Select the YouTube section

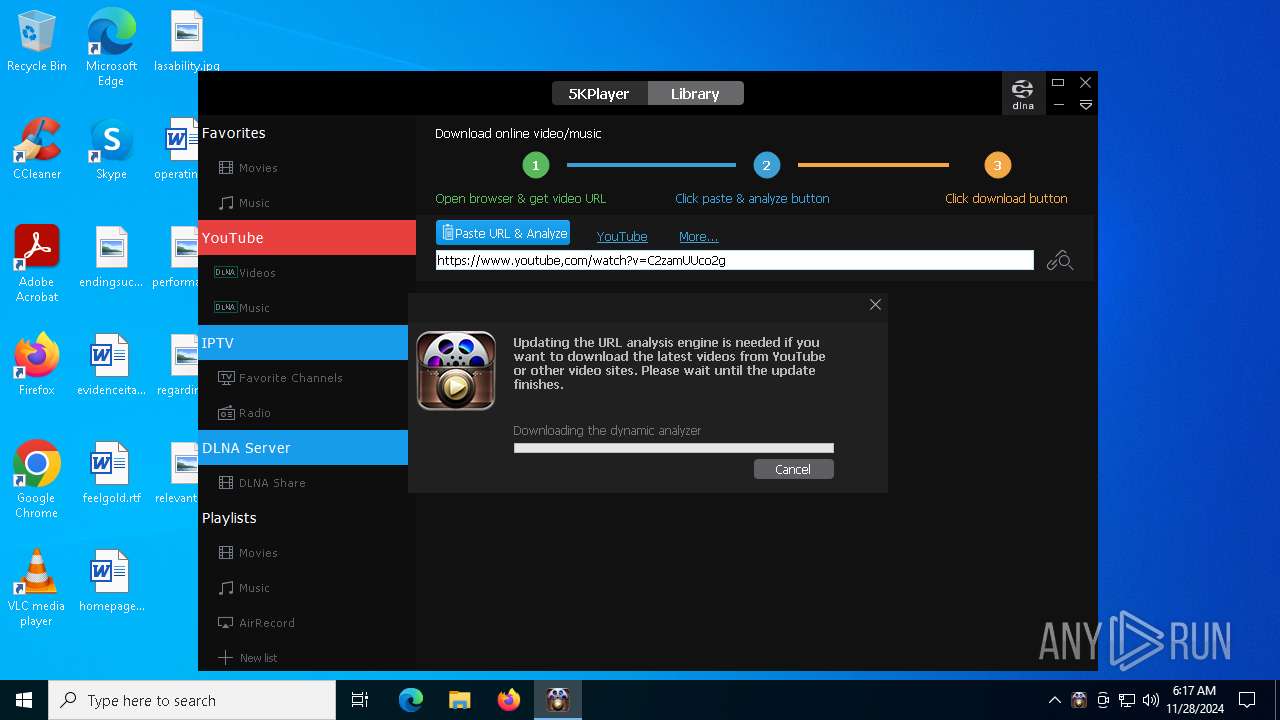tap(307, 237)
